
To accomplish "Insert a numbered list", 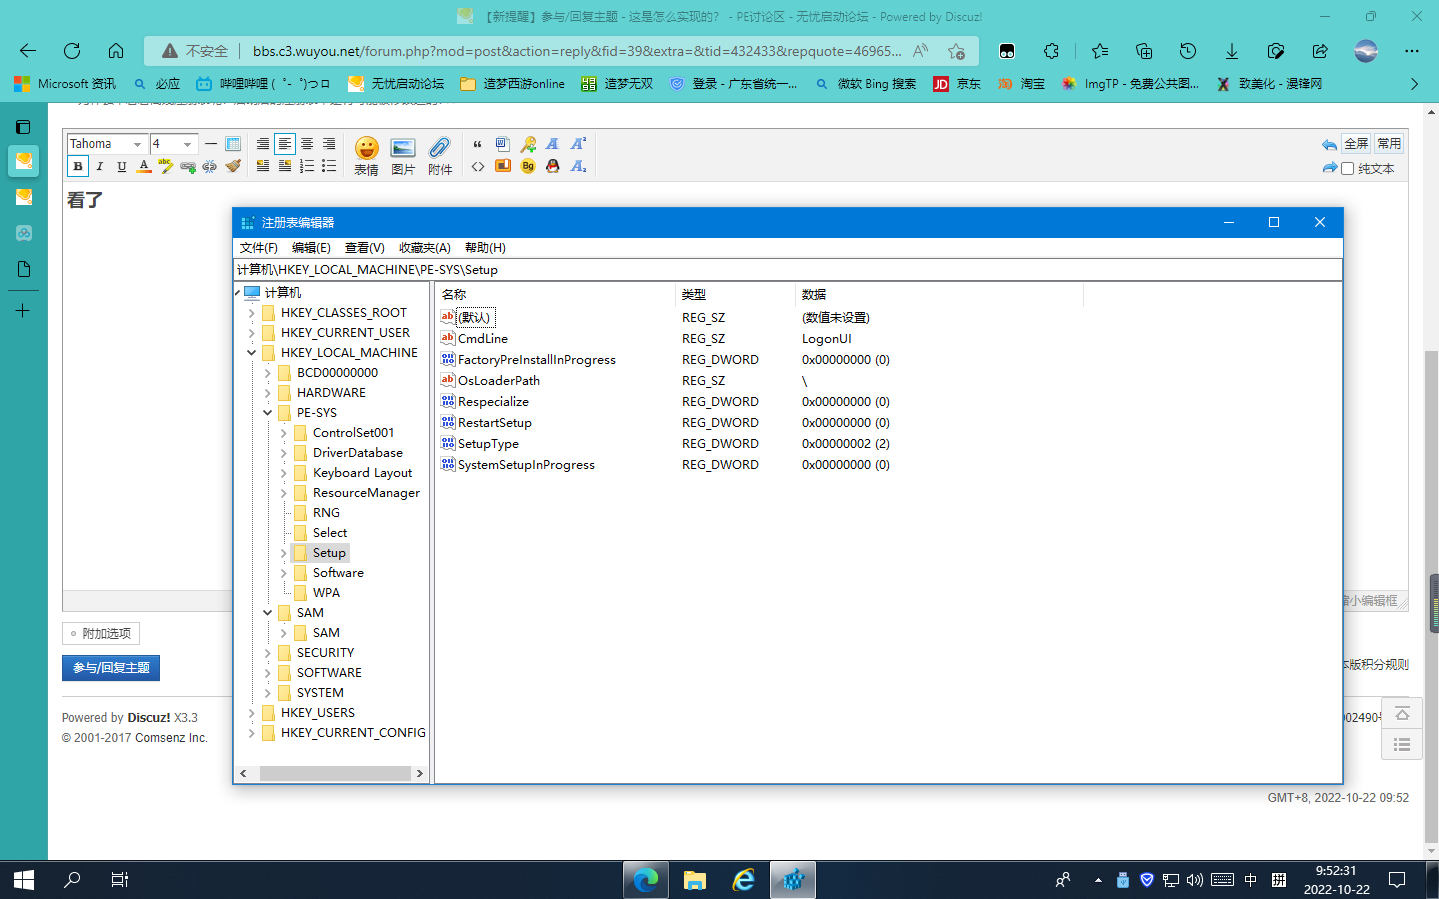I will pyautogui.click(x=307, y=166).
